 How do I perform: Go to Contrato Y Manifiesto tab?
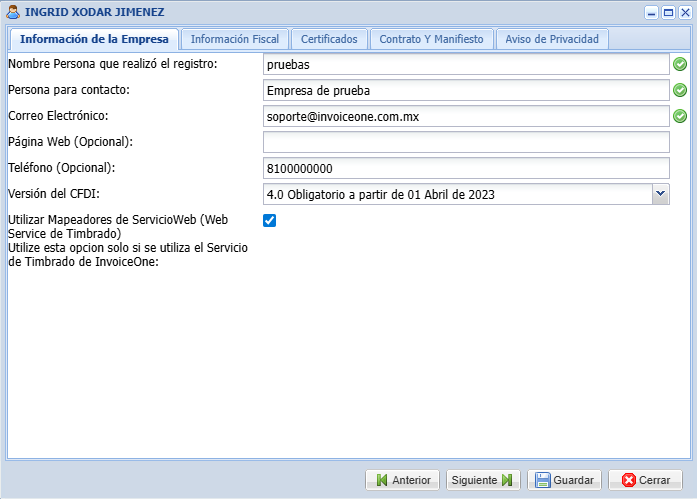coord(431,39)
